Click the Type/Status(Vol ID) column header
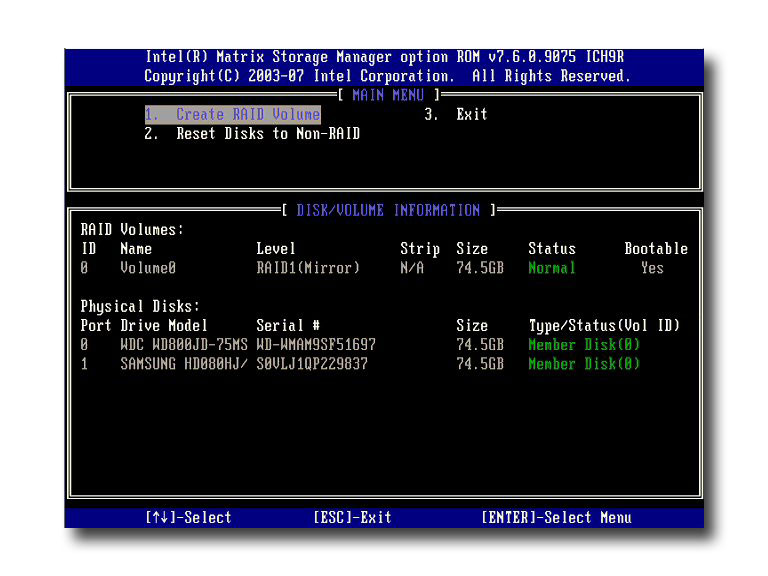The height and width of the screenshot is (576, 768). tap(604, 325)
